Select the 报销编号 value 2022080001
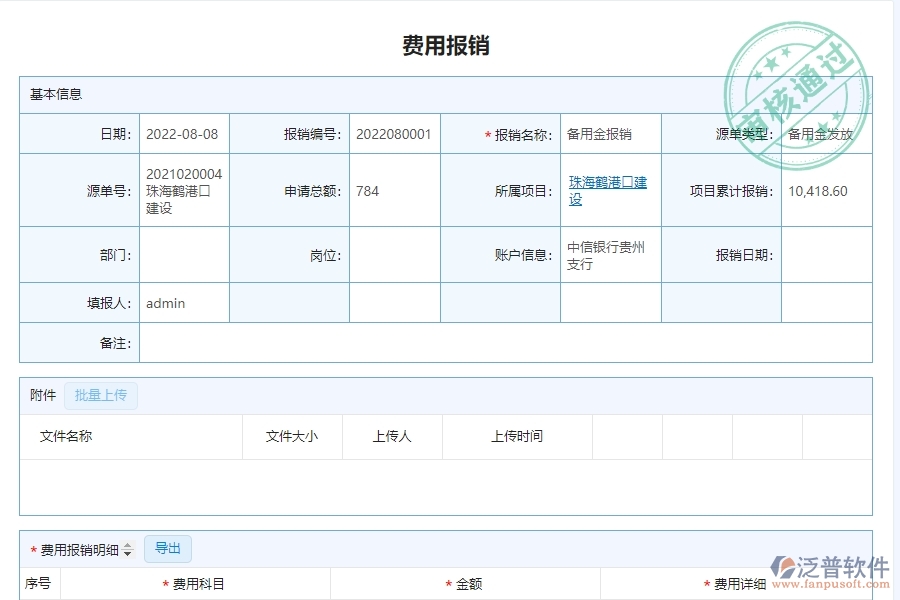 point(394,133)
